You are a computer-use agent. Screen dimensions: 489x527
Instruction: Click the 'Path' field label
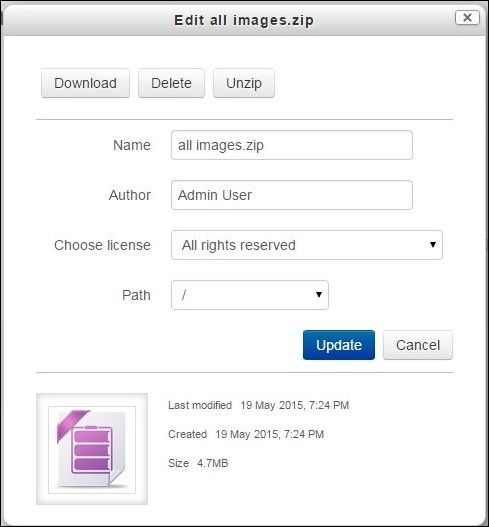(136, 295)
